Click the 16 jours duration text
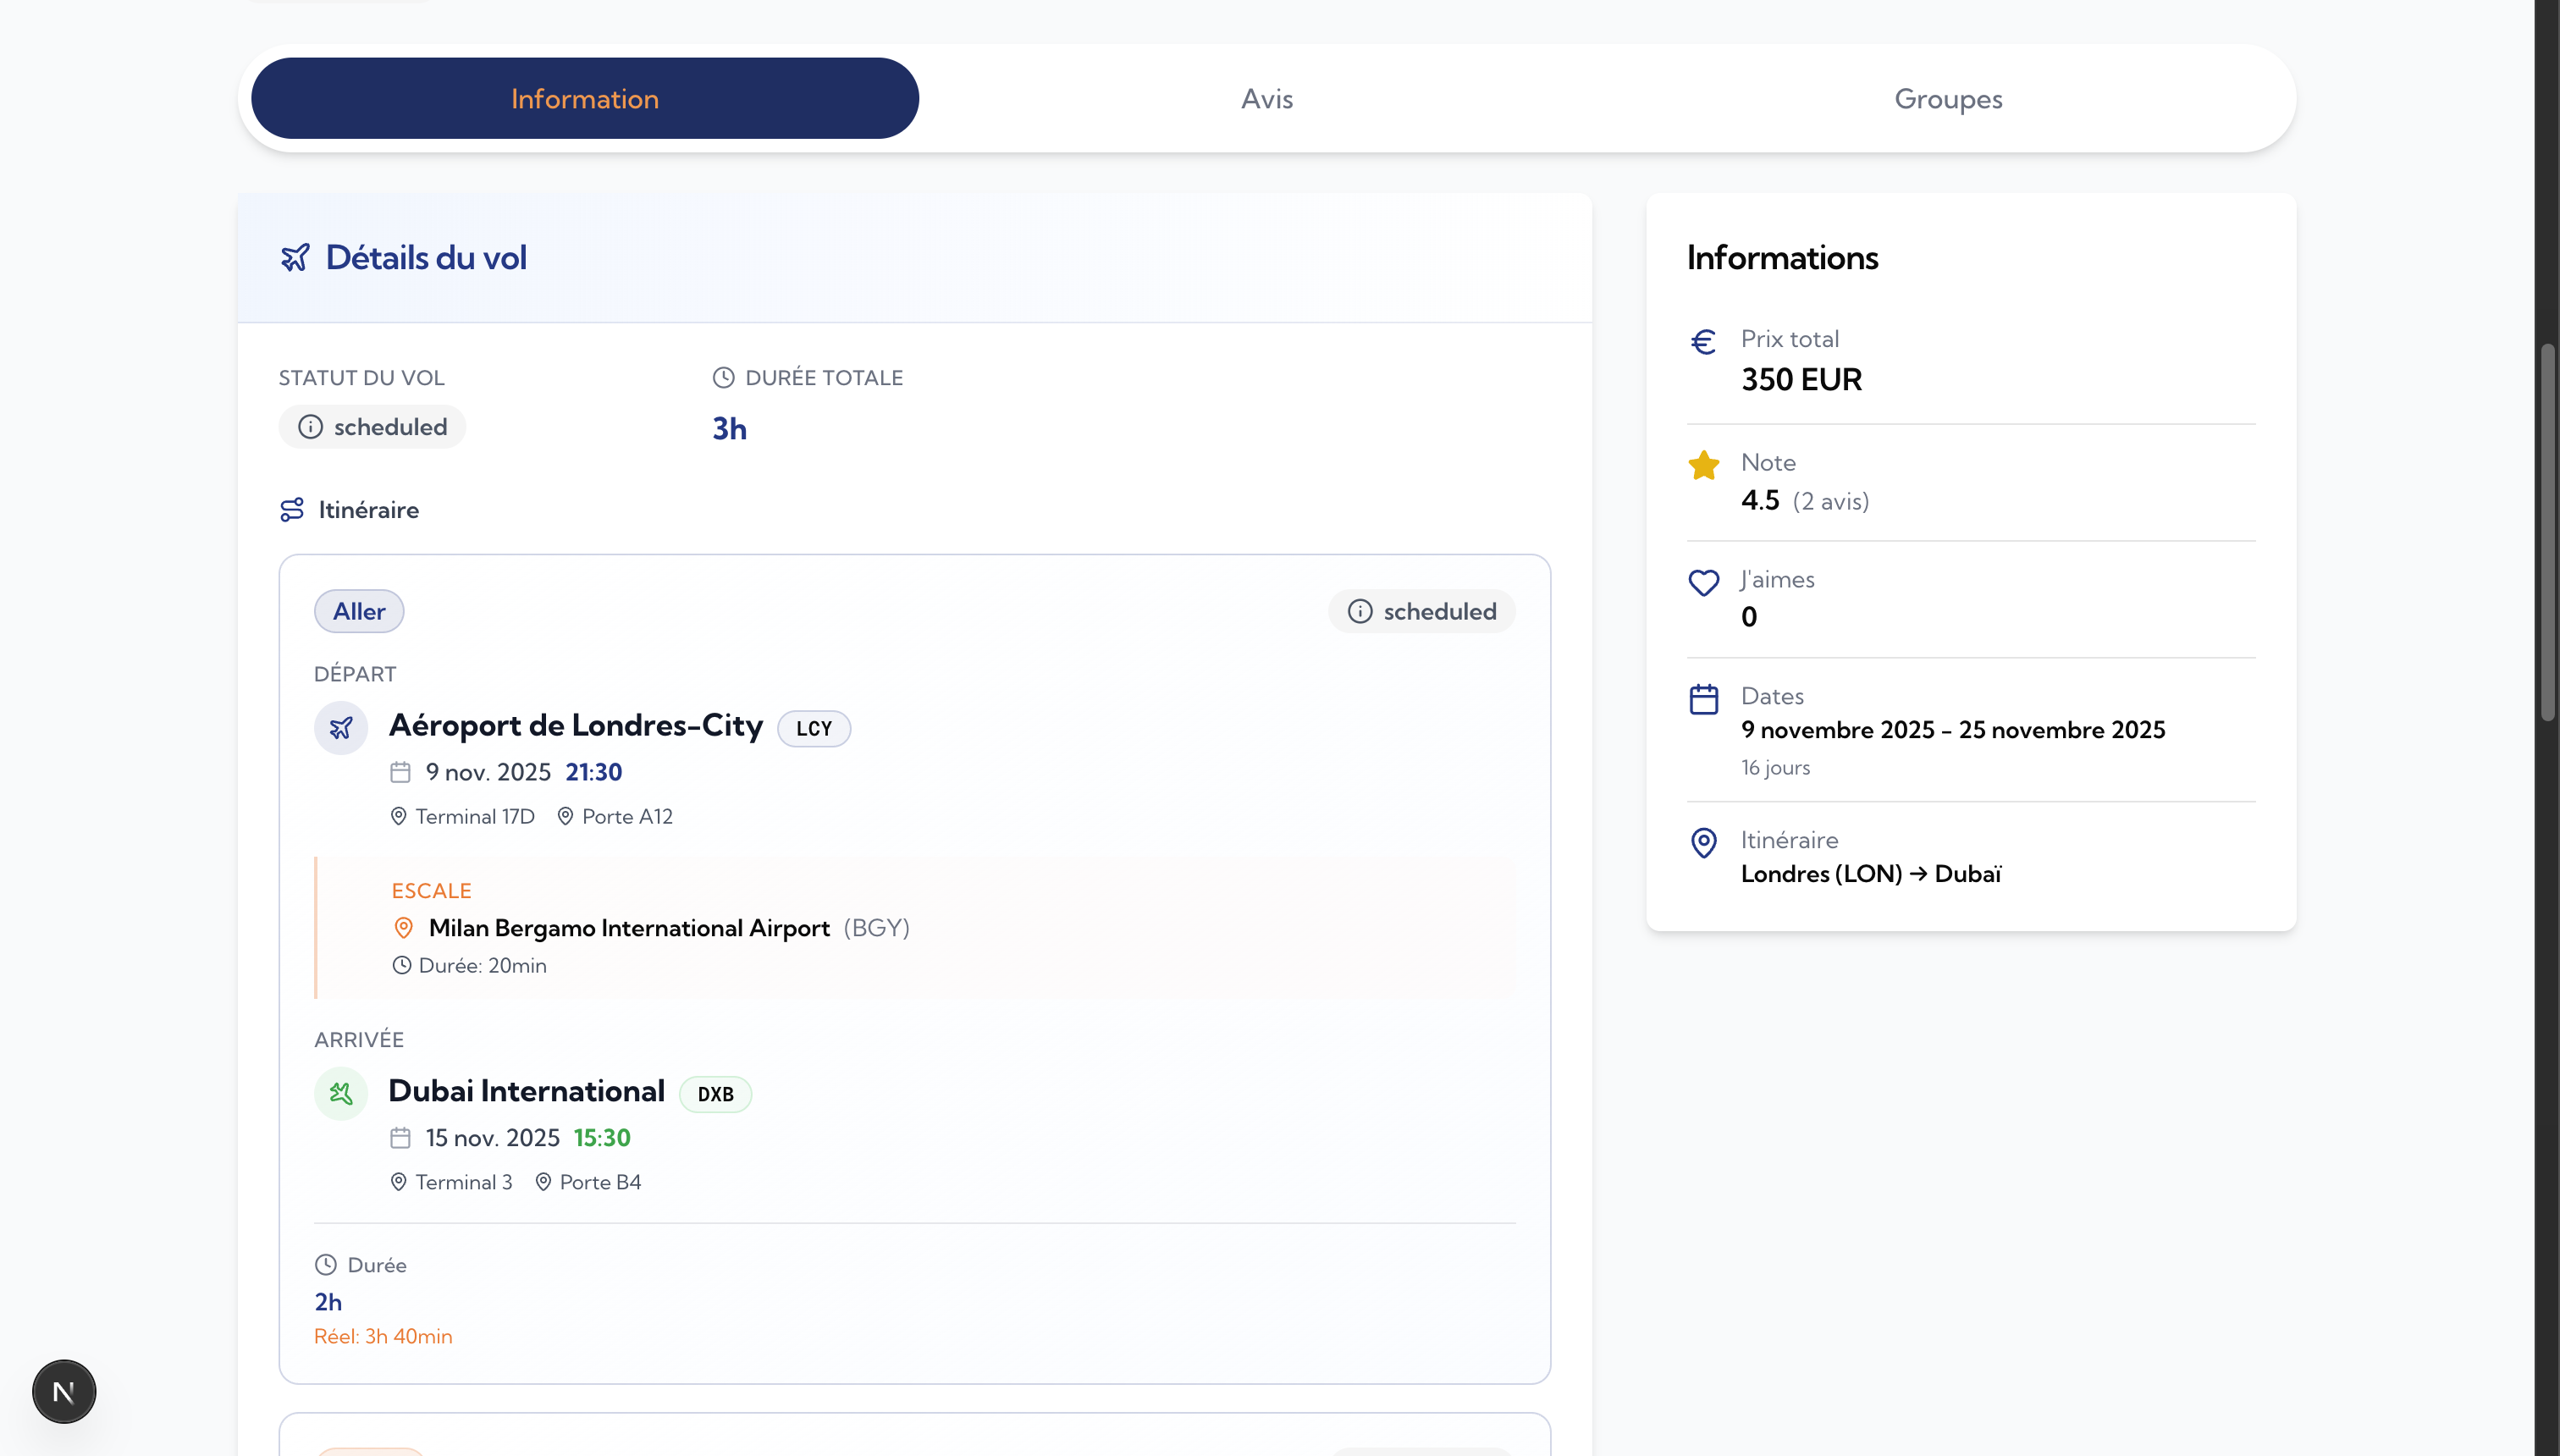2560x1456 pixels. [1775, 768]
